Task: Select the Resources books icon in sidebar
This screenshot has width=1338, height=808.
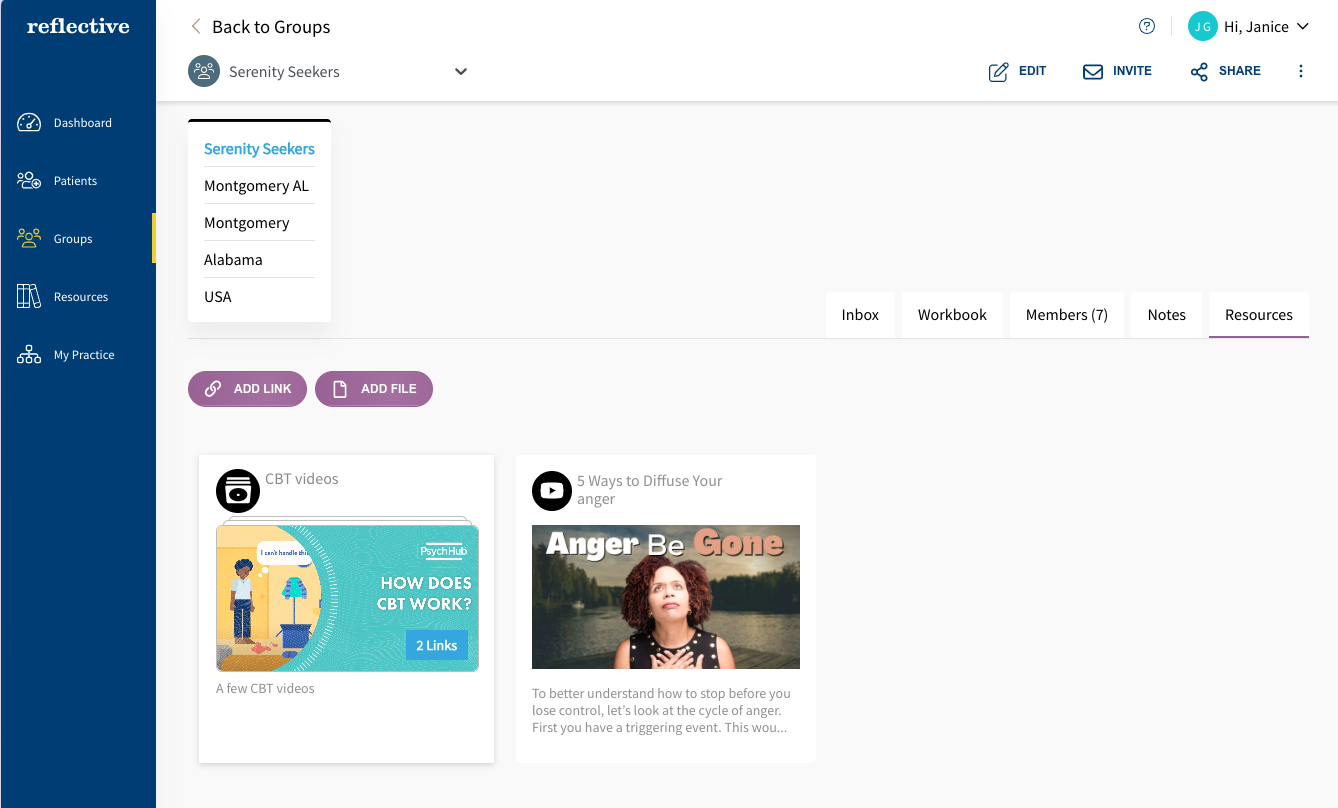Action: tap(29, 297)
